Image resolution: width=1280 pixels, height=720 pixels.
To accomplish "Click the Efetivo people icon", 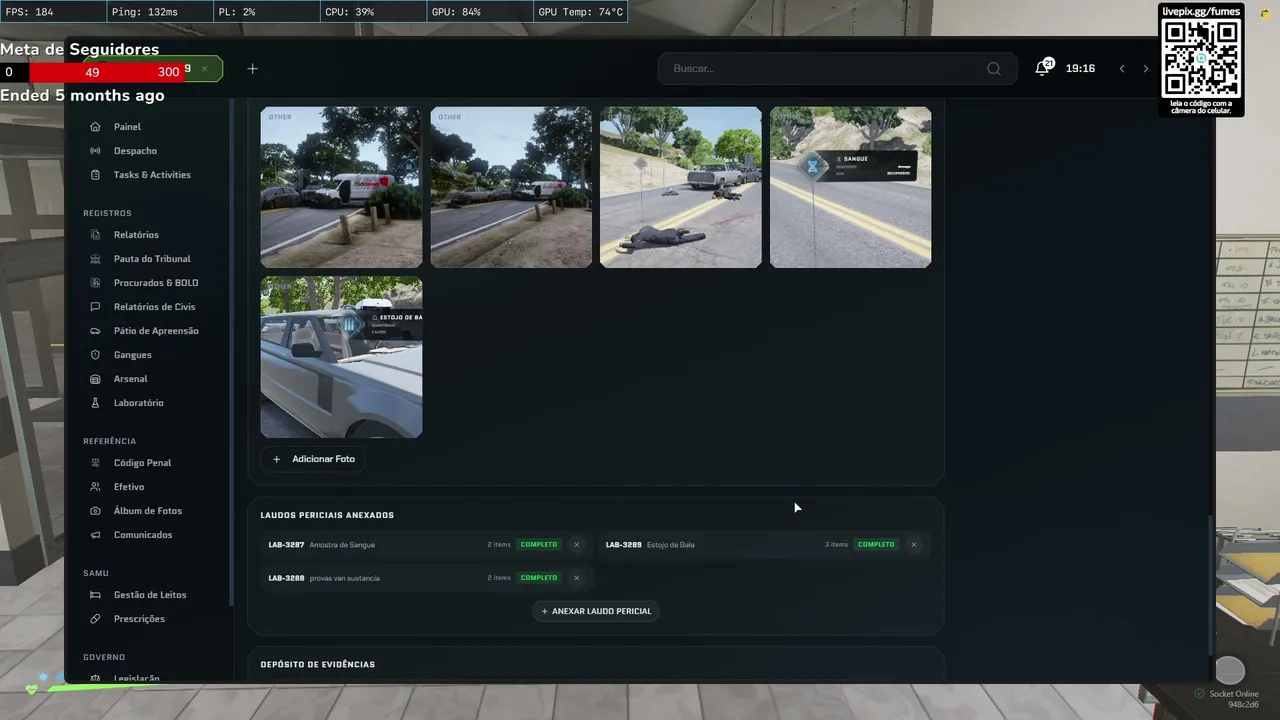I will (95, 487).
